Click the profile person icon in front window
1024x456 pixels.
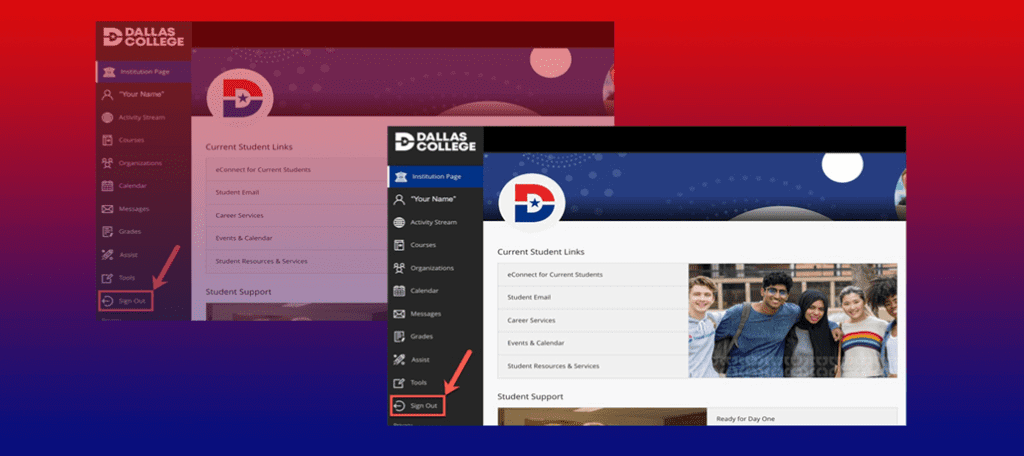400,199
